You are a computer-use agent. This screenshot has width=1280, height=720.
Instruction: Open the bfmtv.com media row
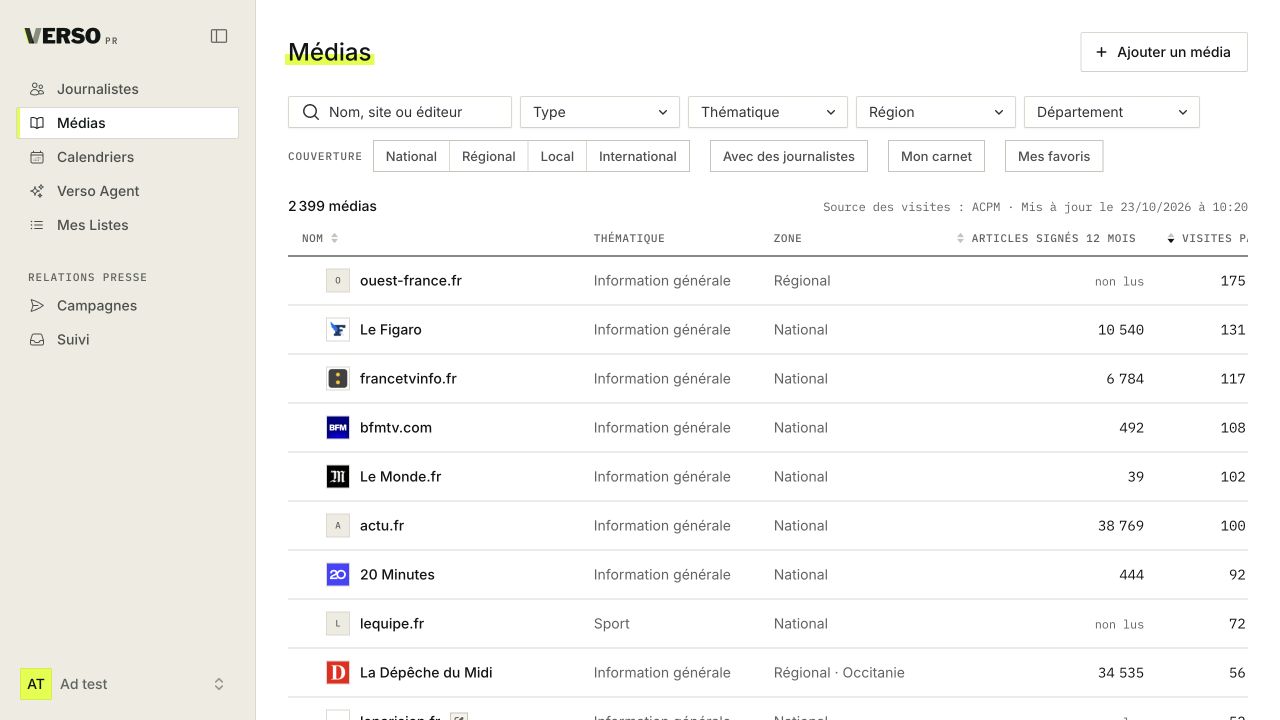click(x=768, y=428)
